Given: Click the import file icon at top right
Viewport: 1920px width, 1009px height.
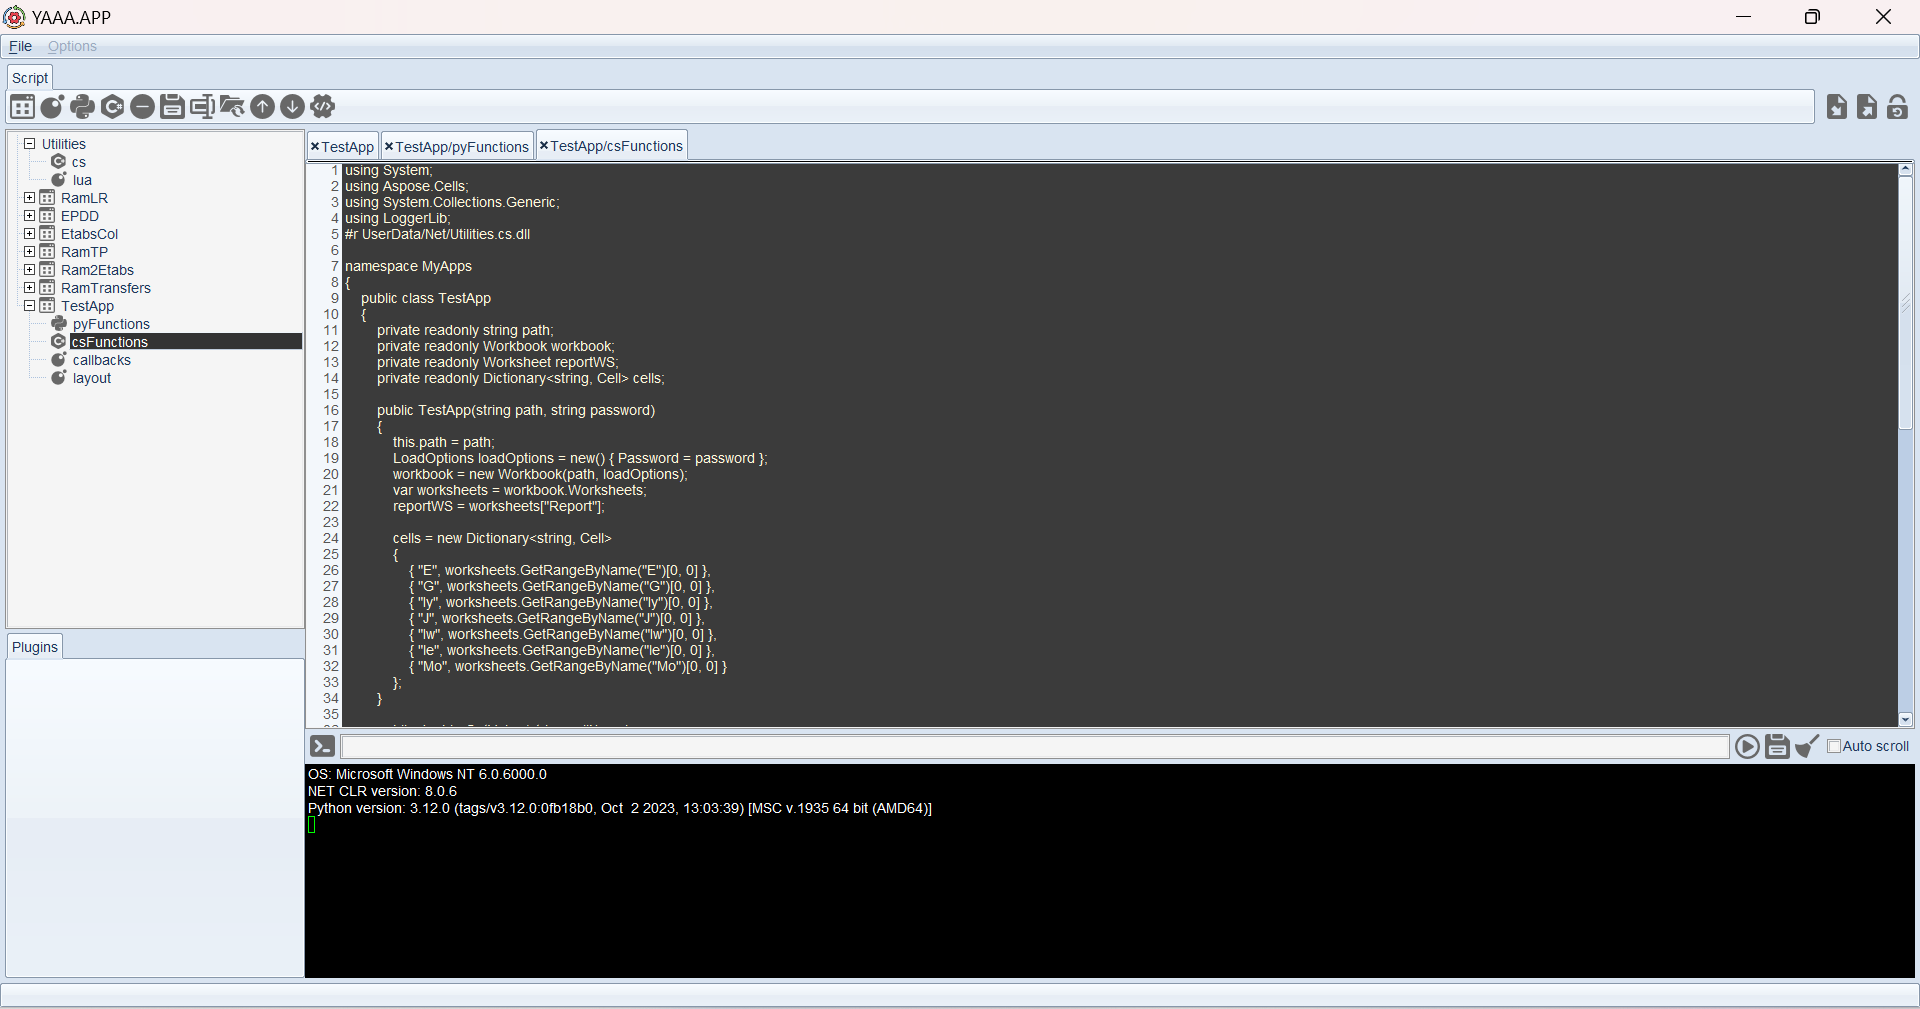Looking at the screenshot, I should [x=1837, y=107].
